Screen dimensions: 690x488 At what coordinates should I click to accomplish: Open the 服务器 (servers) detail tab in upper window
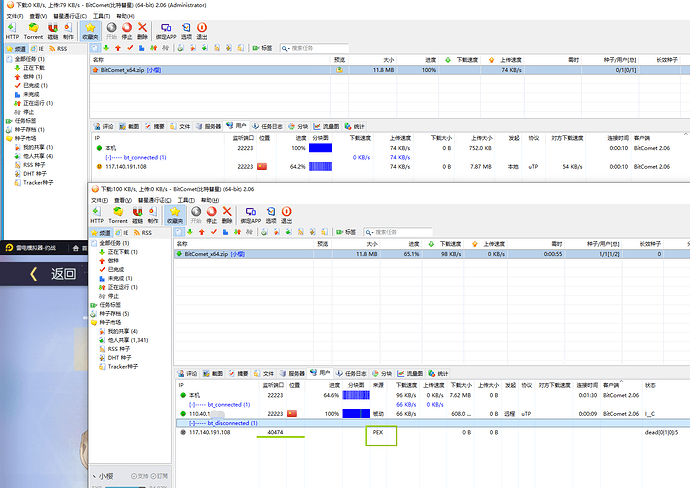coord(208,126)
